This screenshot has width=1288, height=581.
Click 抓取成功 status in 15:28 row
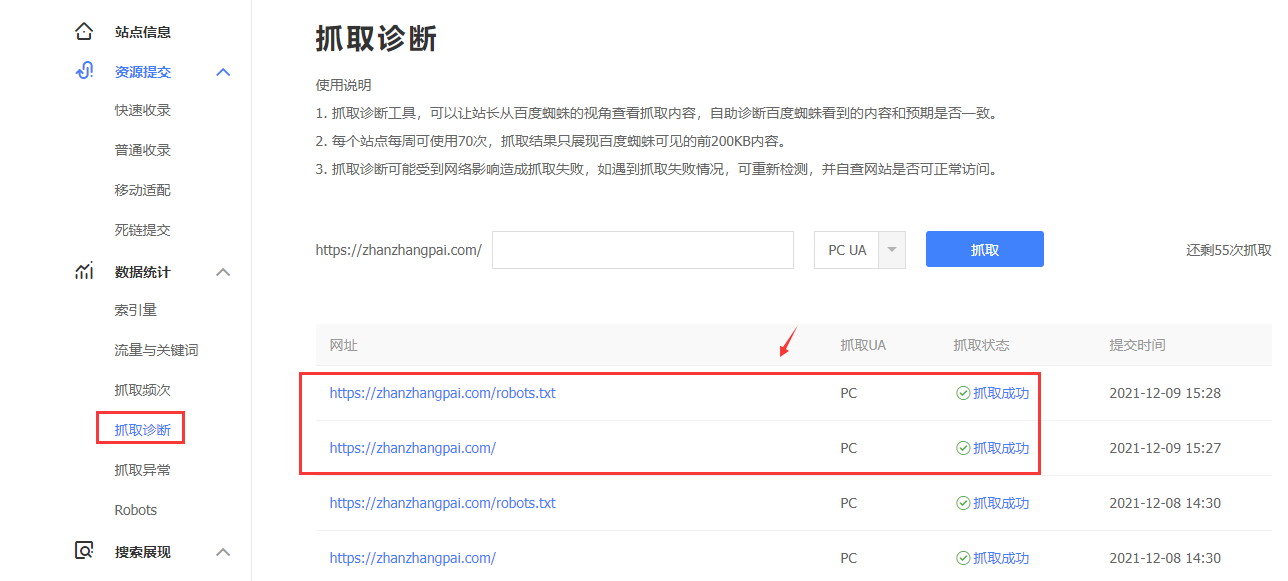1001,393
